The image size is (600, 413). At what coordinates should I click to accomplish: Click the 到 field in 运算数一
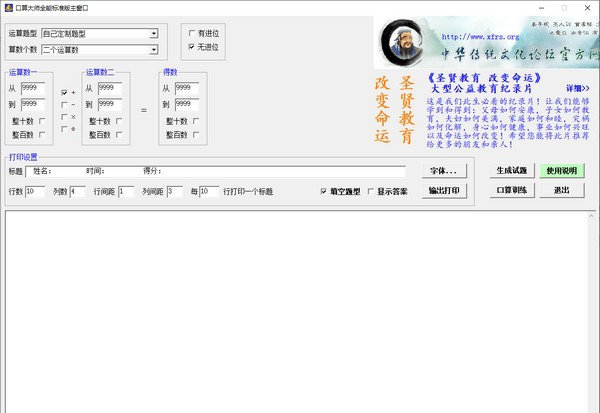[33, 104]
